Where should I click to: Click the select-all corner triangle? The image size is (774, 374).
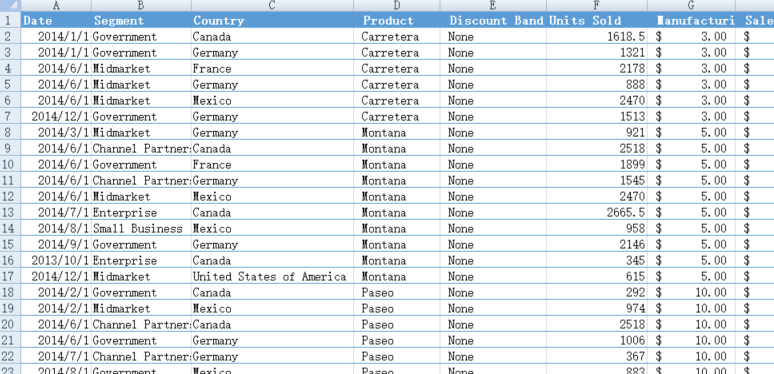click(10, 5)
